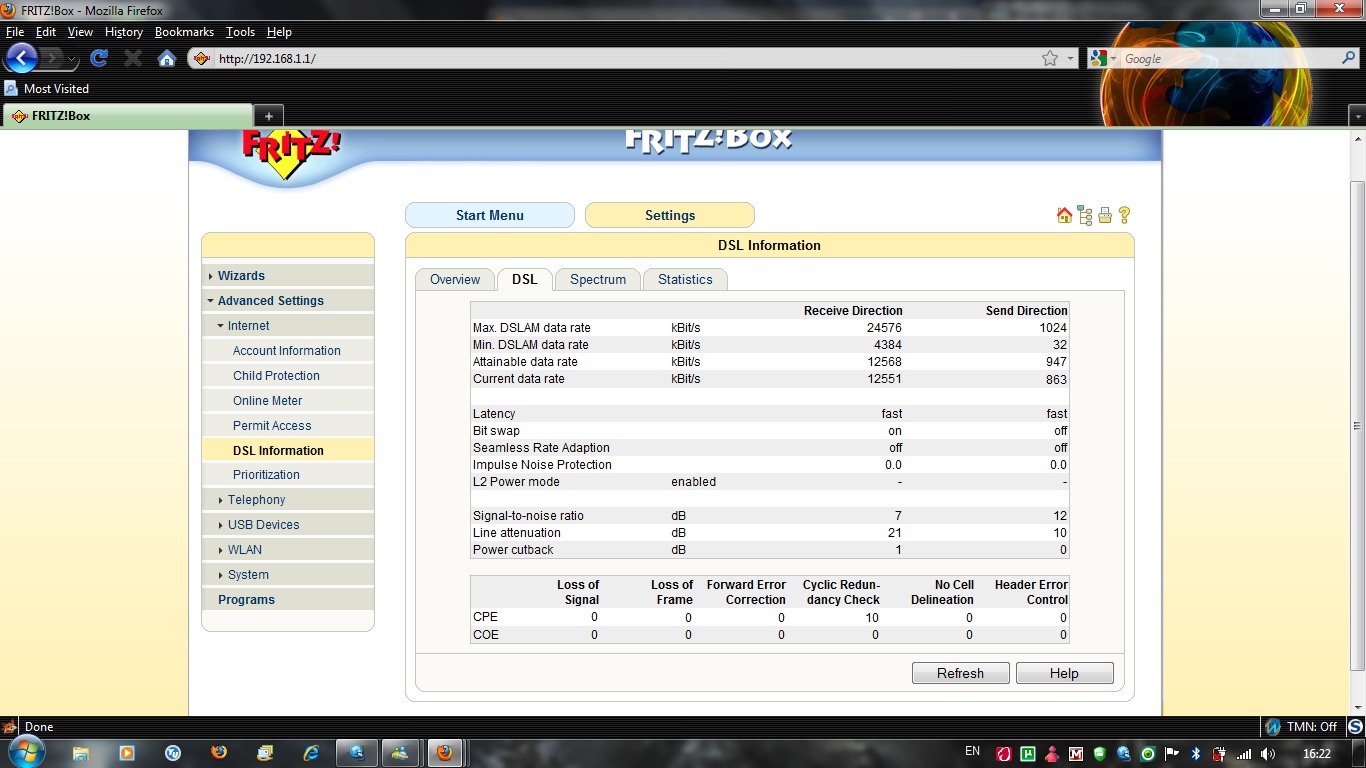Open the Prioritization link

pos(266,475)
